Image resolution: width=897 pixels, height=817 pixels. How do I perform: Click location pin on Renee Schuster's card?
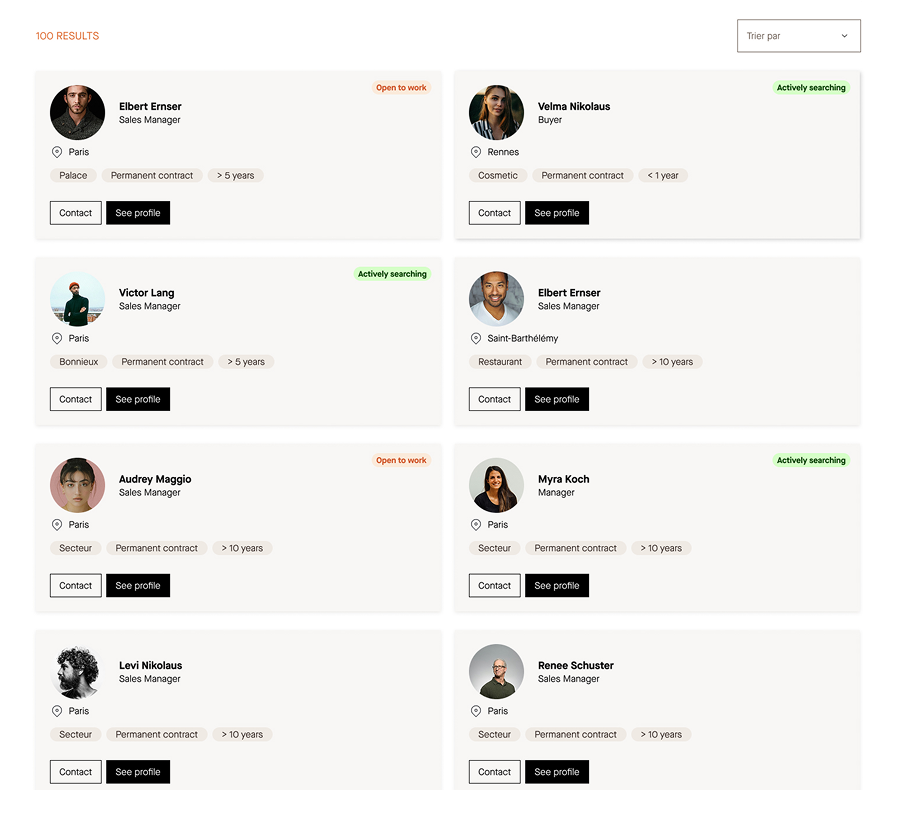475,711
